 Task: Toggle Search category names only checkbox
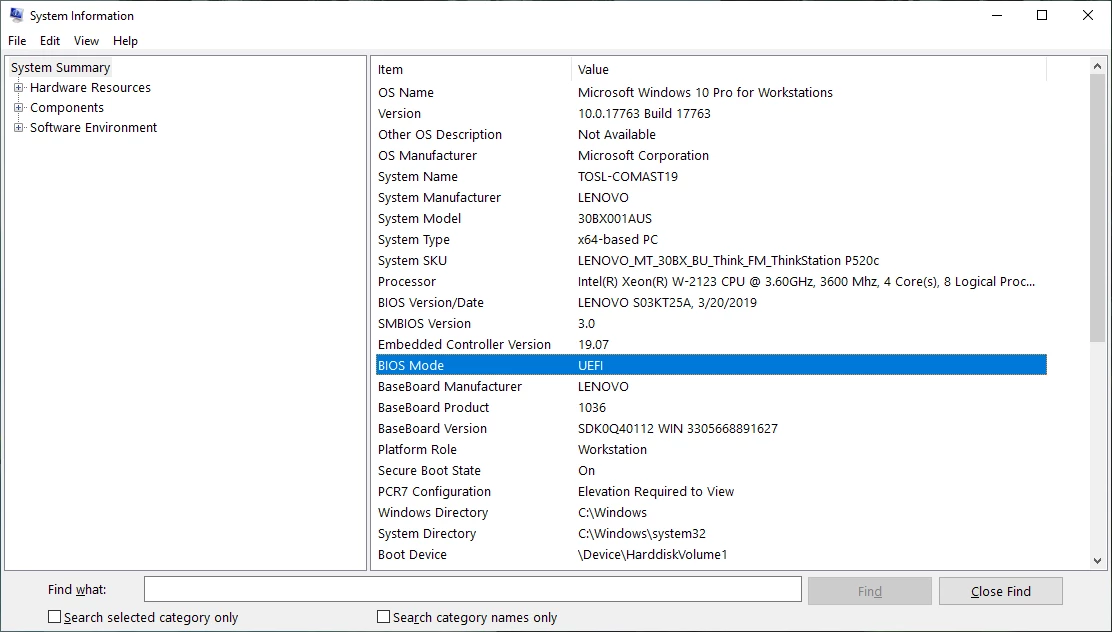(x=384, y=617)
